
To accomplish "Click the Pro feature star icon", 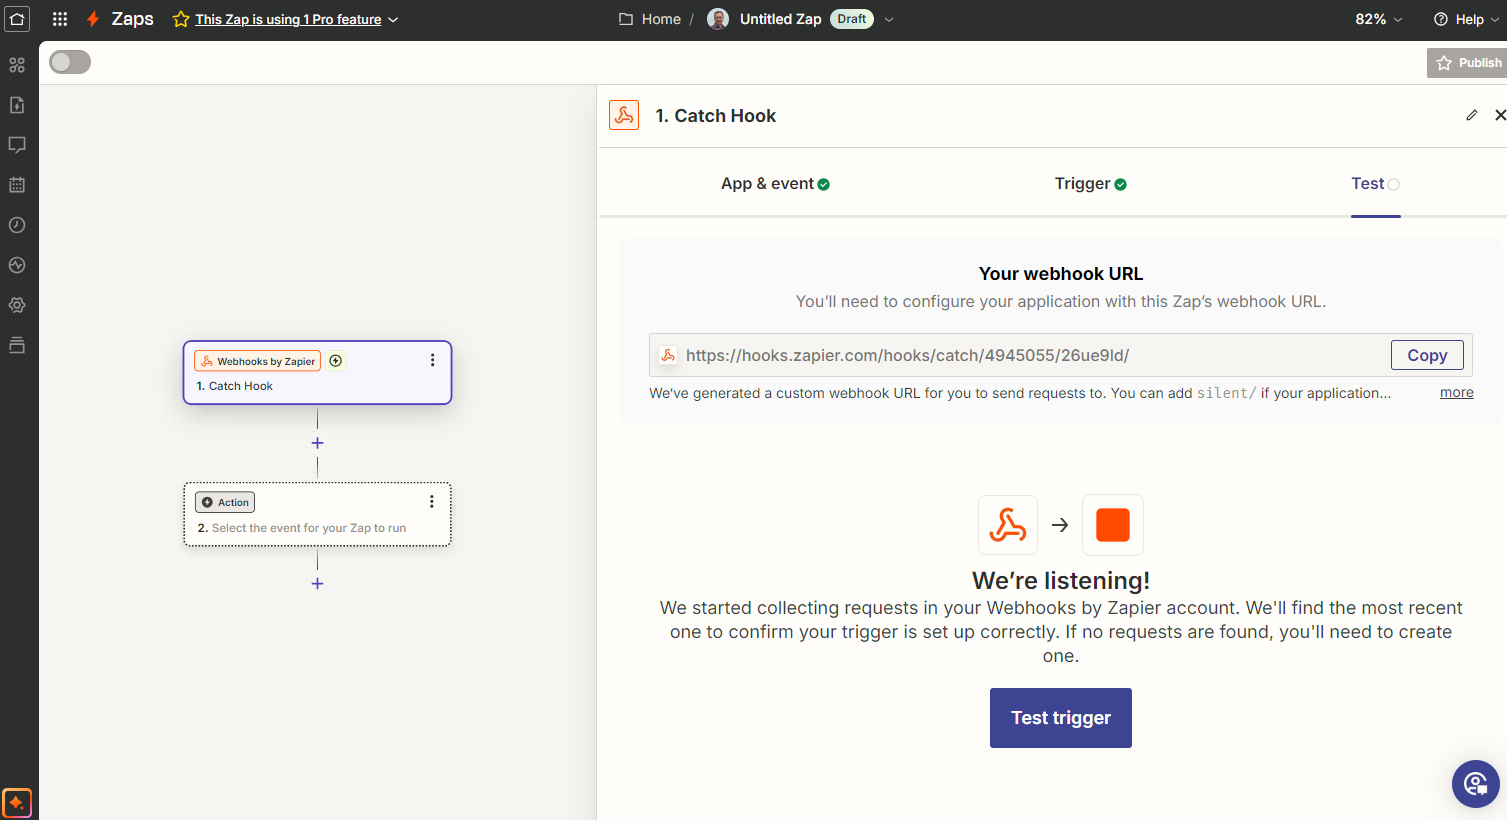I will (x=181, y=19).
